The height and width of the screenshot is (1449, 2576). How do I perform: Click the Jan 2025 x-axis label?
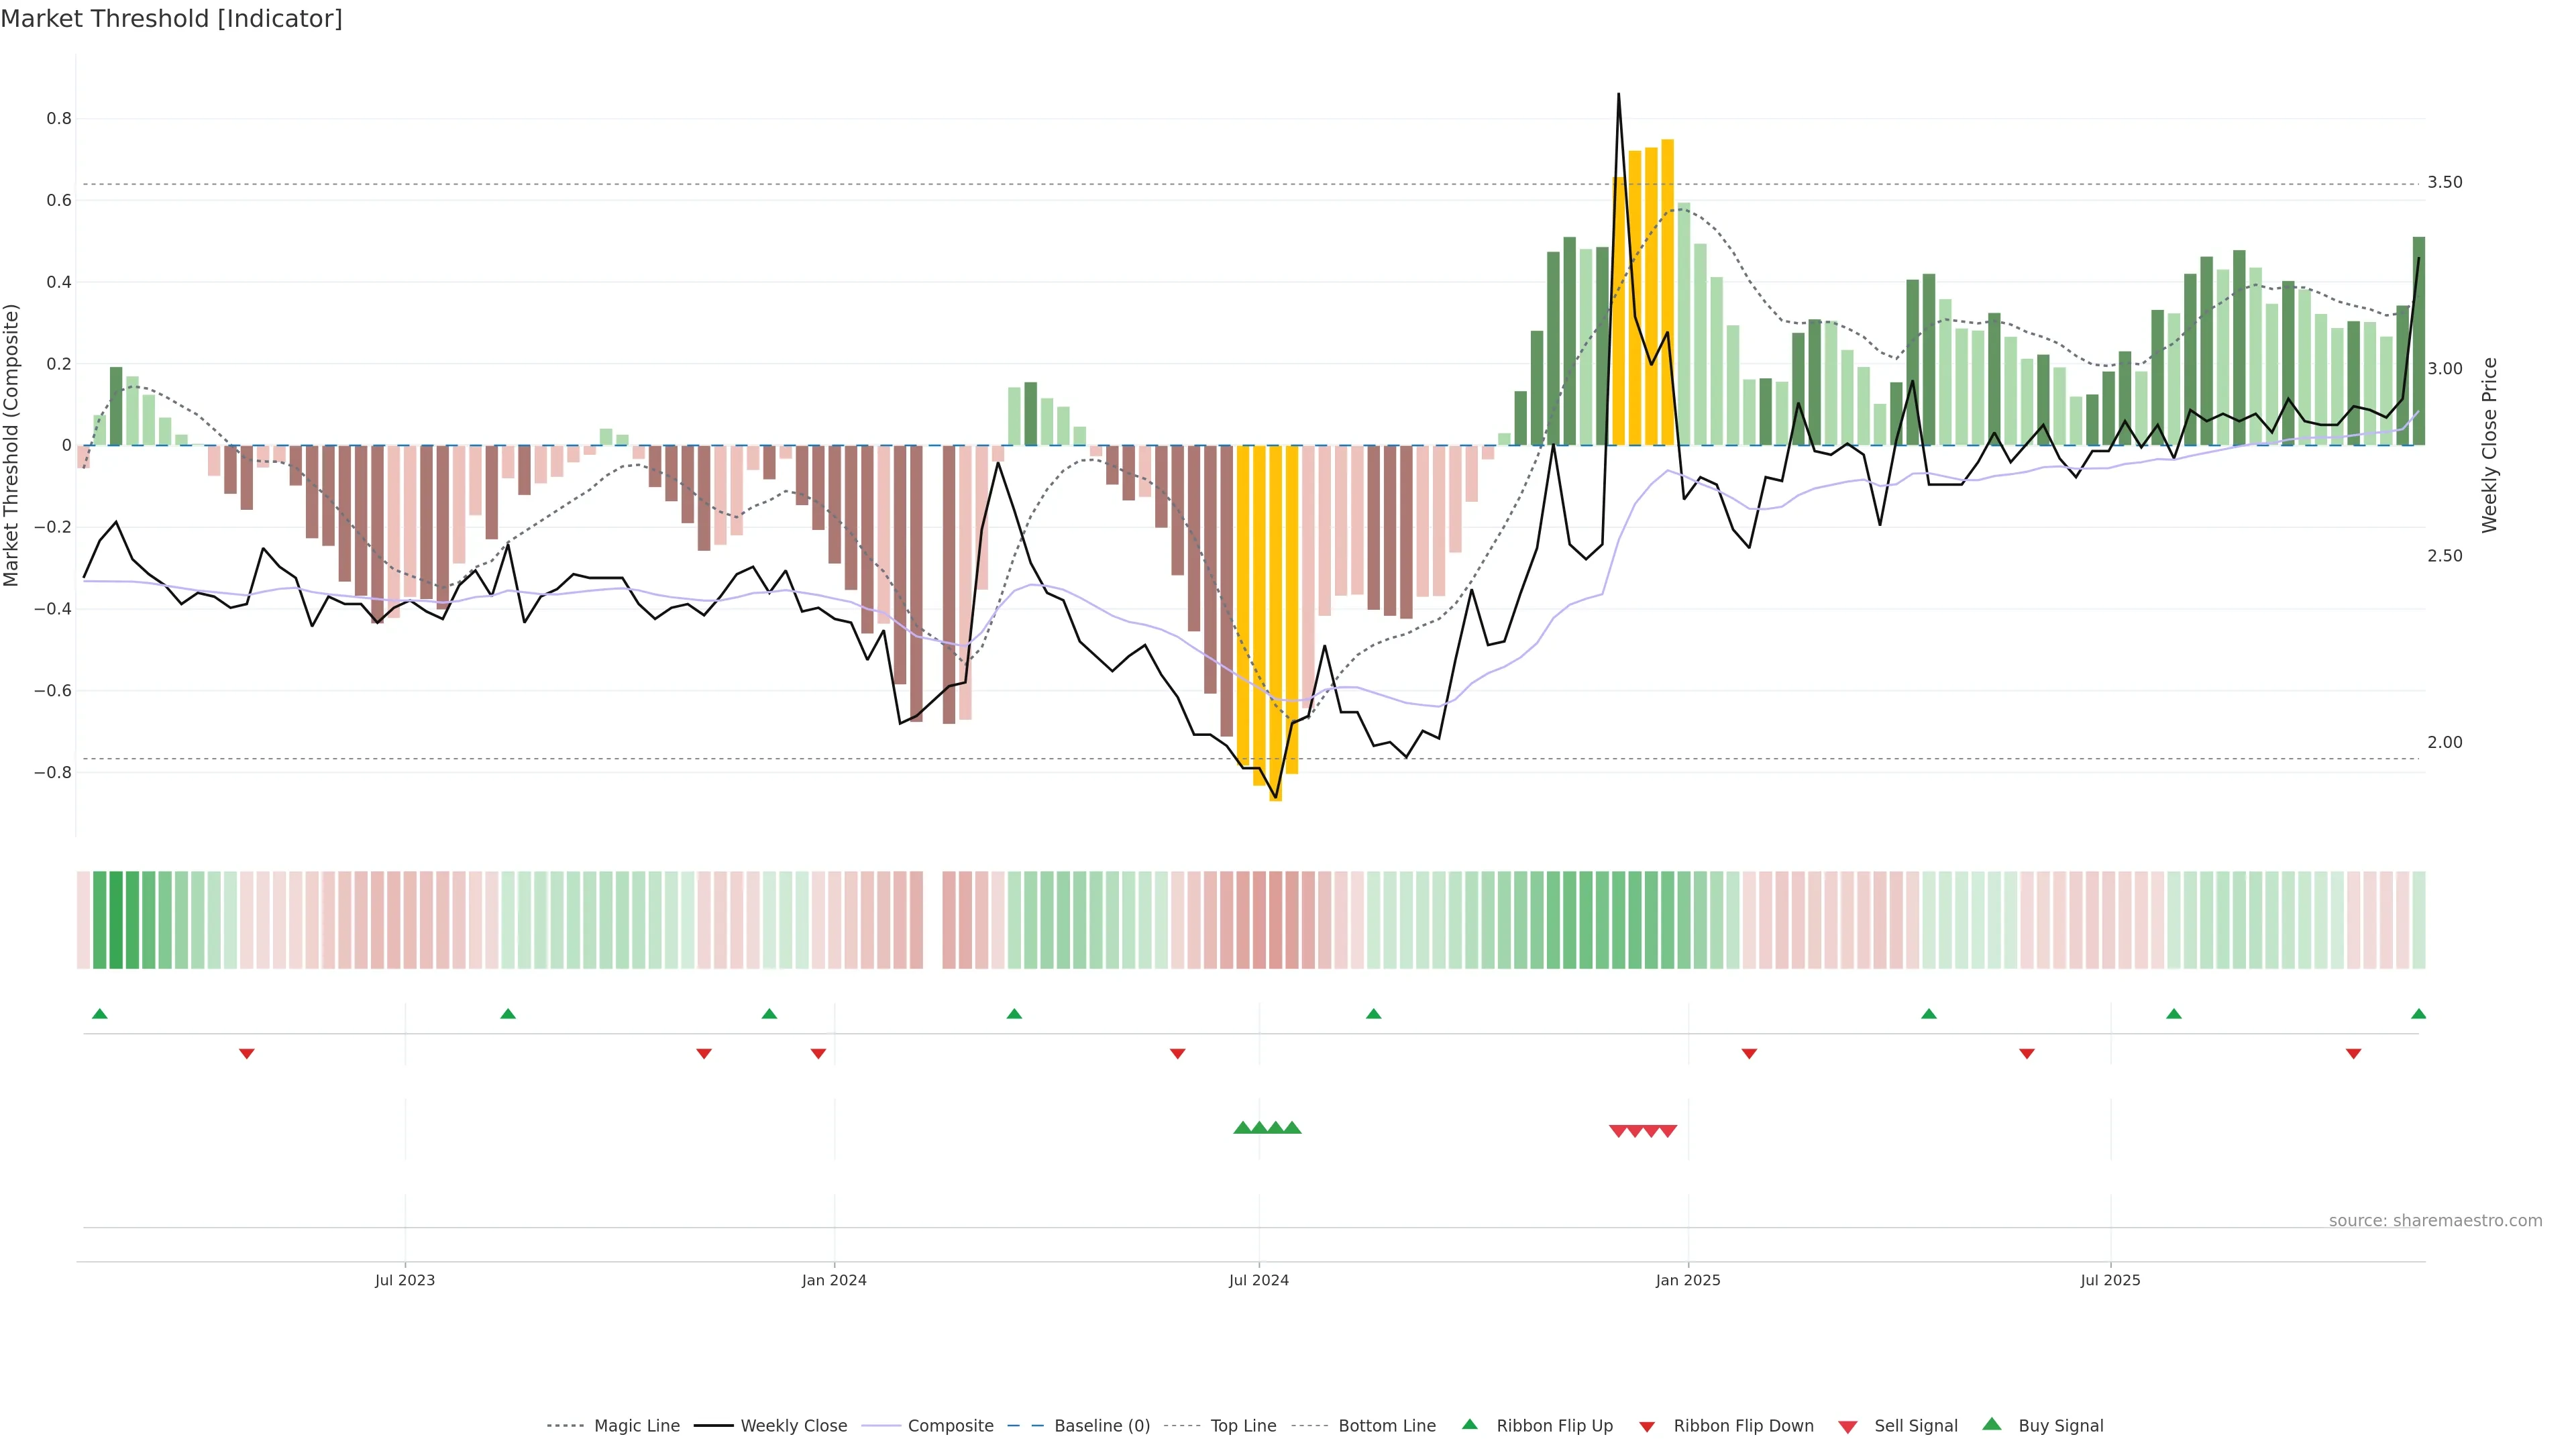click(x=1687, y=1280)
